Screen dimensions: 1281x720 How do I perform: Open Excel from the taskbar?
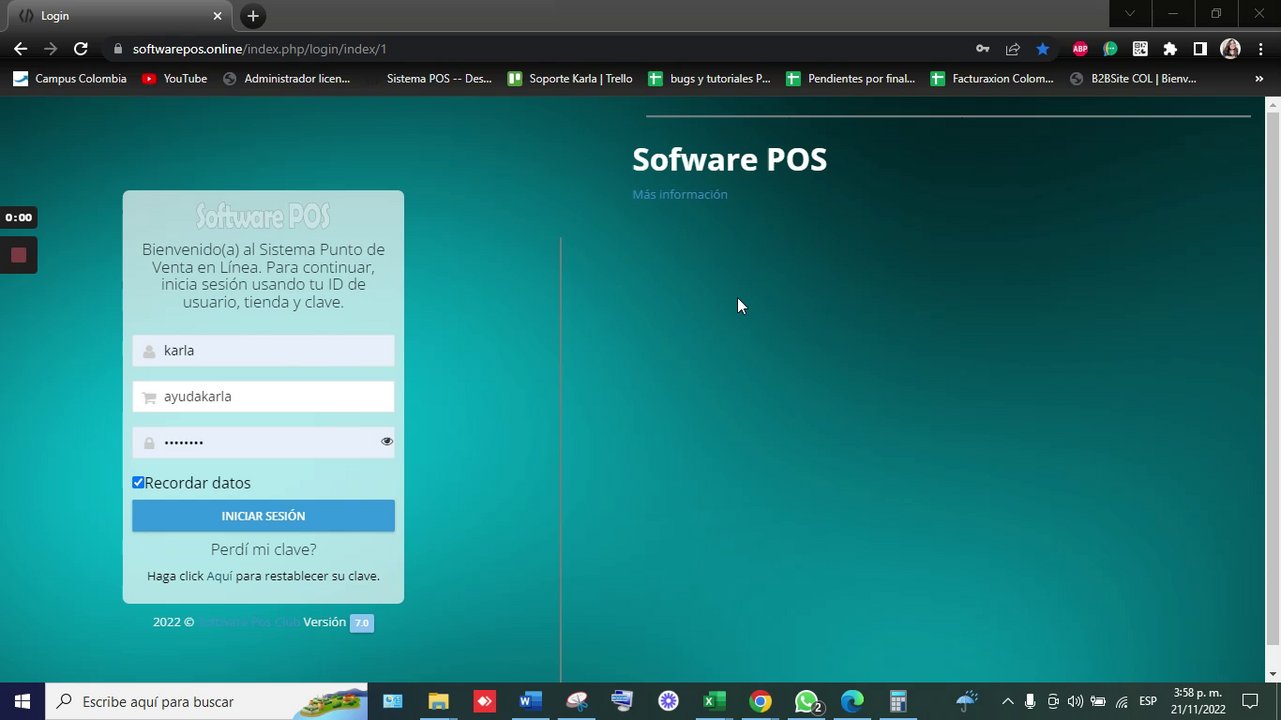tap(714, 701)
